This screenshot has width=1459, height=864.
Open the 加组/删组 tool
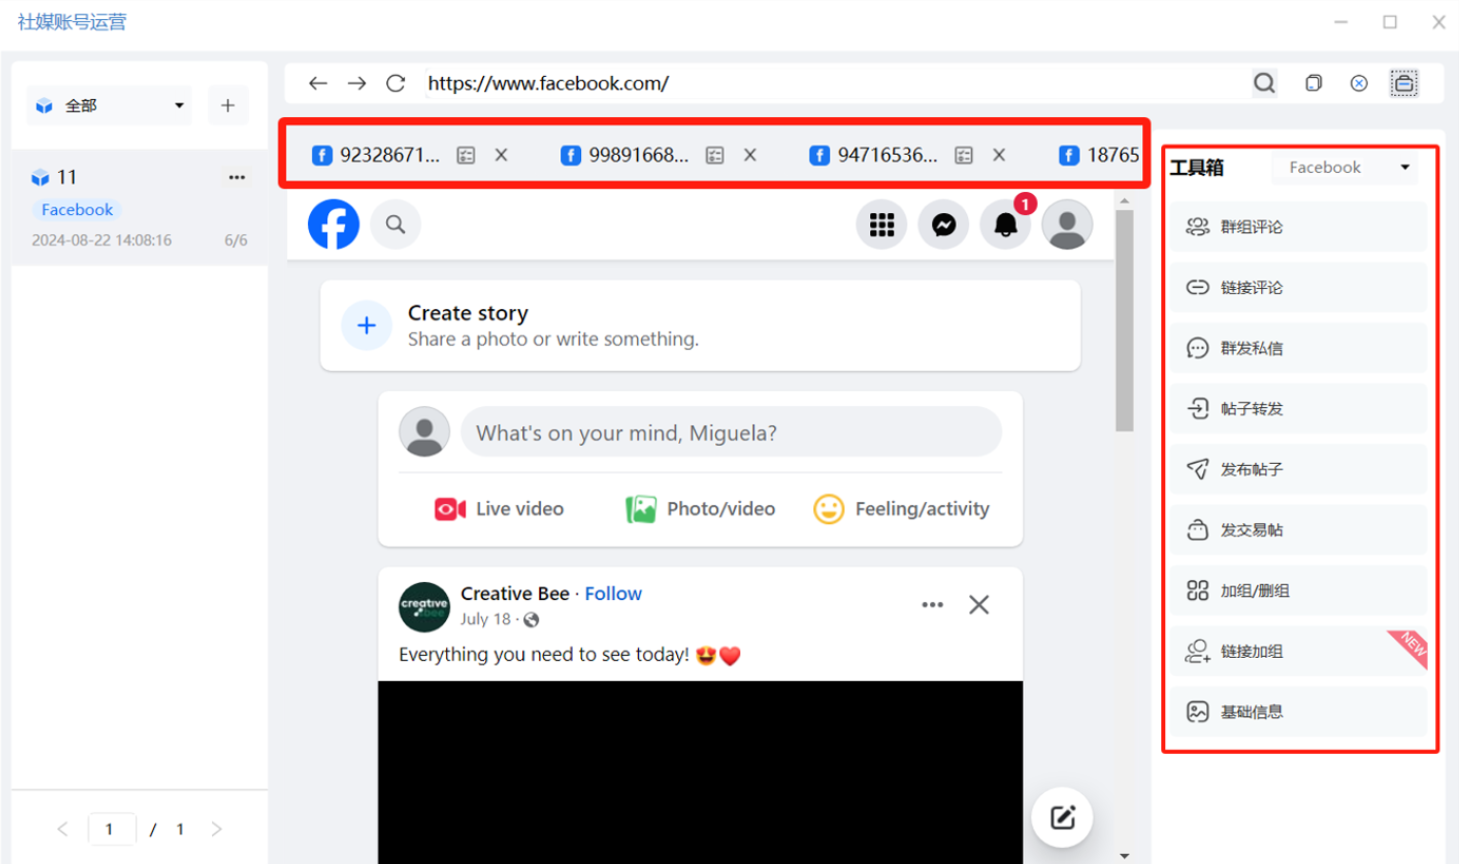pos(1299,590)
